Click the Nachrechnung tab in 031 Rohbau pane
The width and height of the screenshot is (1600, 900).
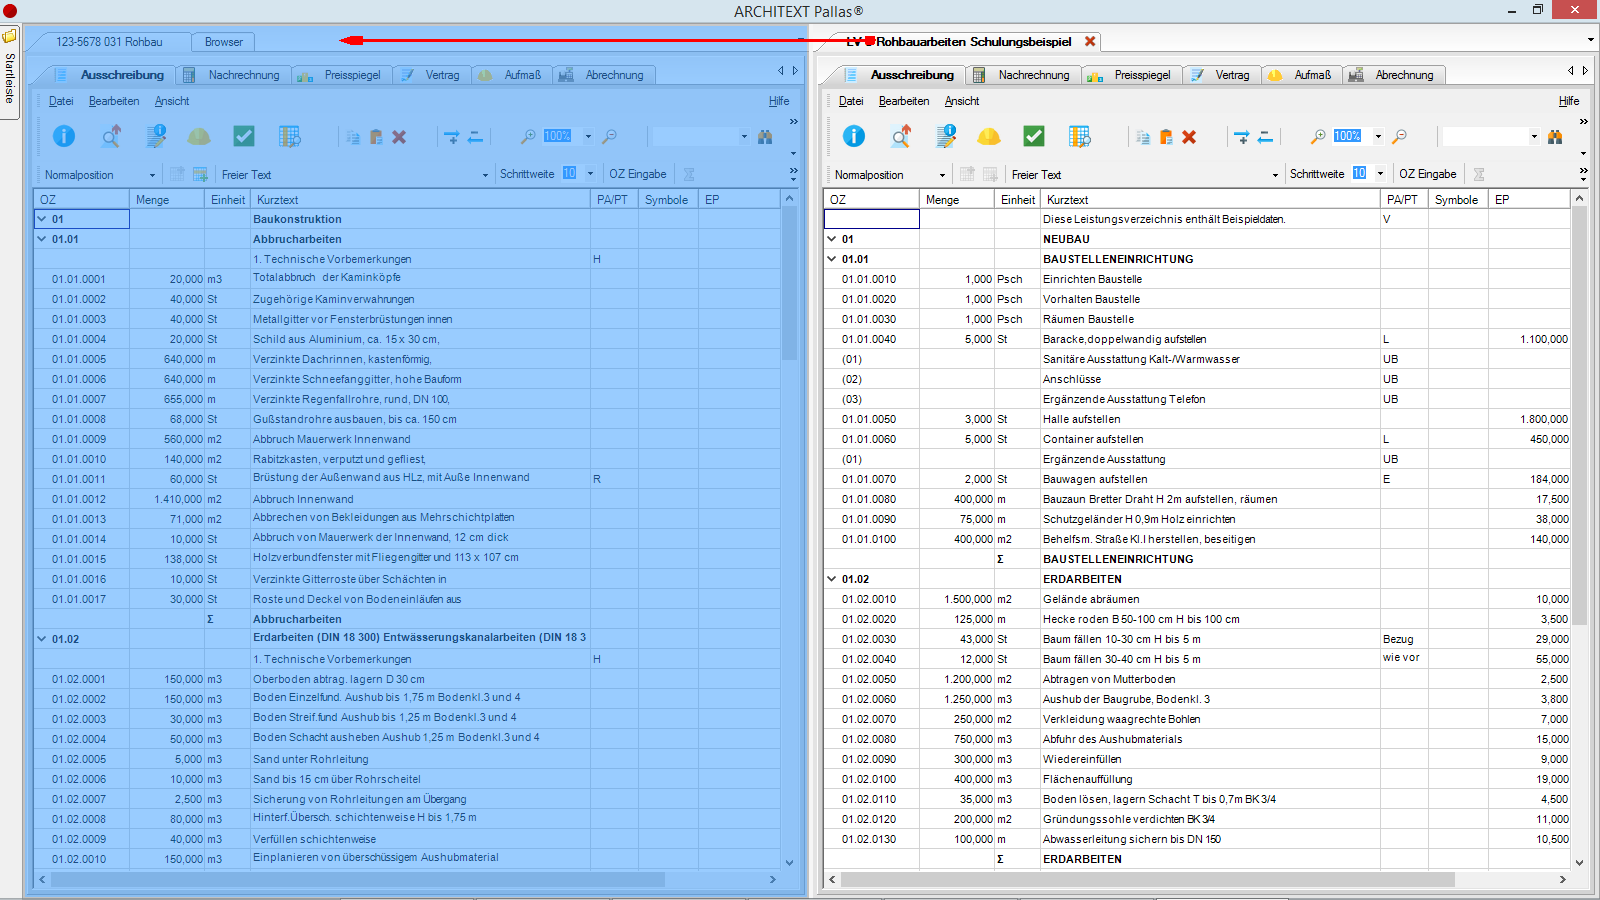coord(235,75)
